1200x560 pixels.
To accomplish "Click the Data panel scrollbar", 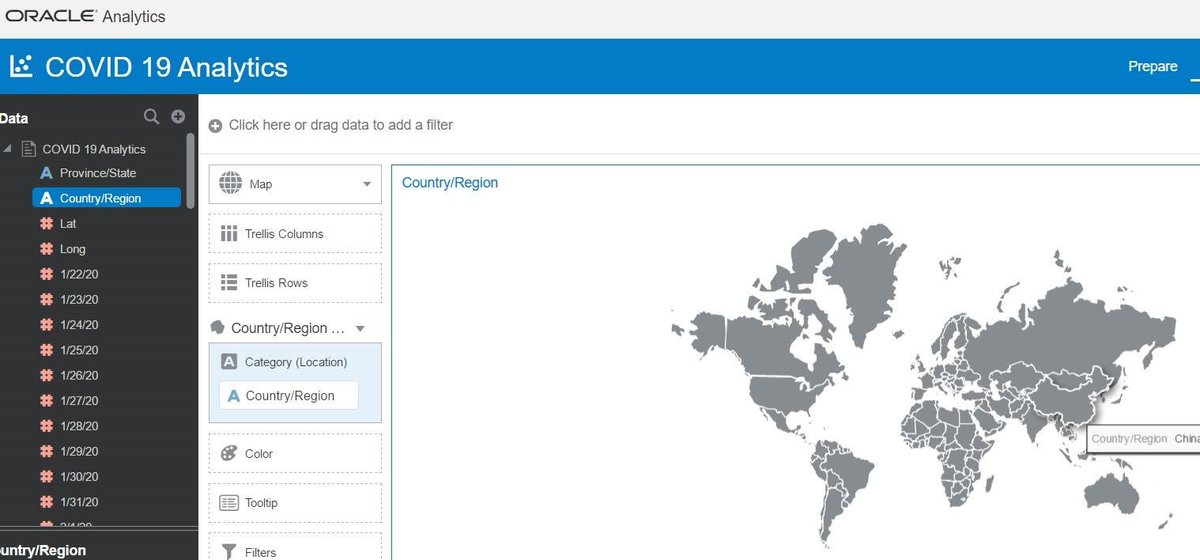I will point(191,170).
